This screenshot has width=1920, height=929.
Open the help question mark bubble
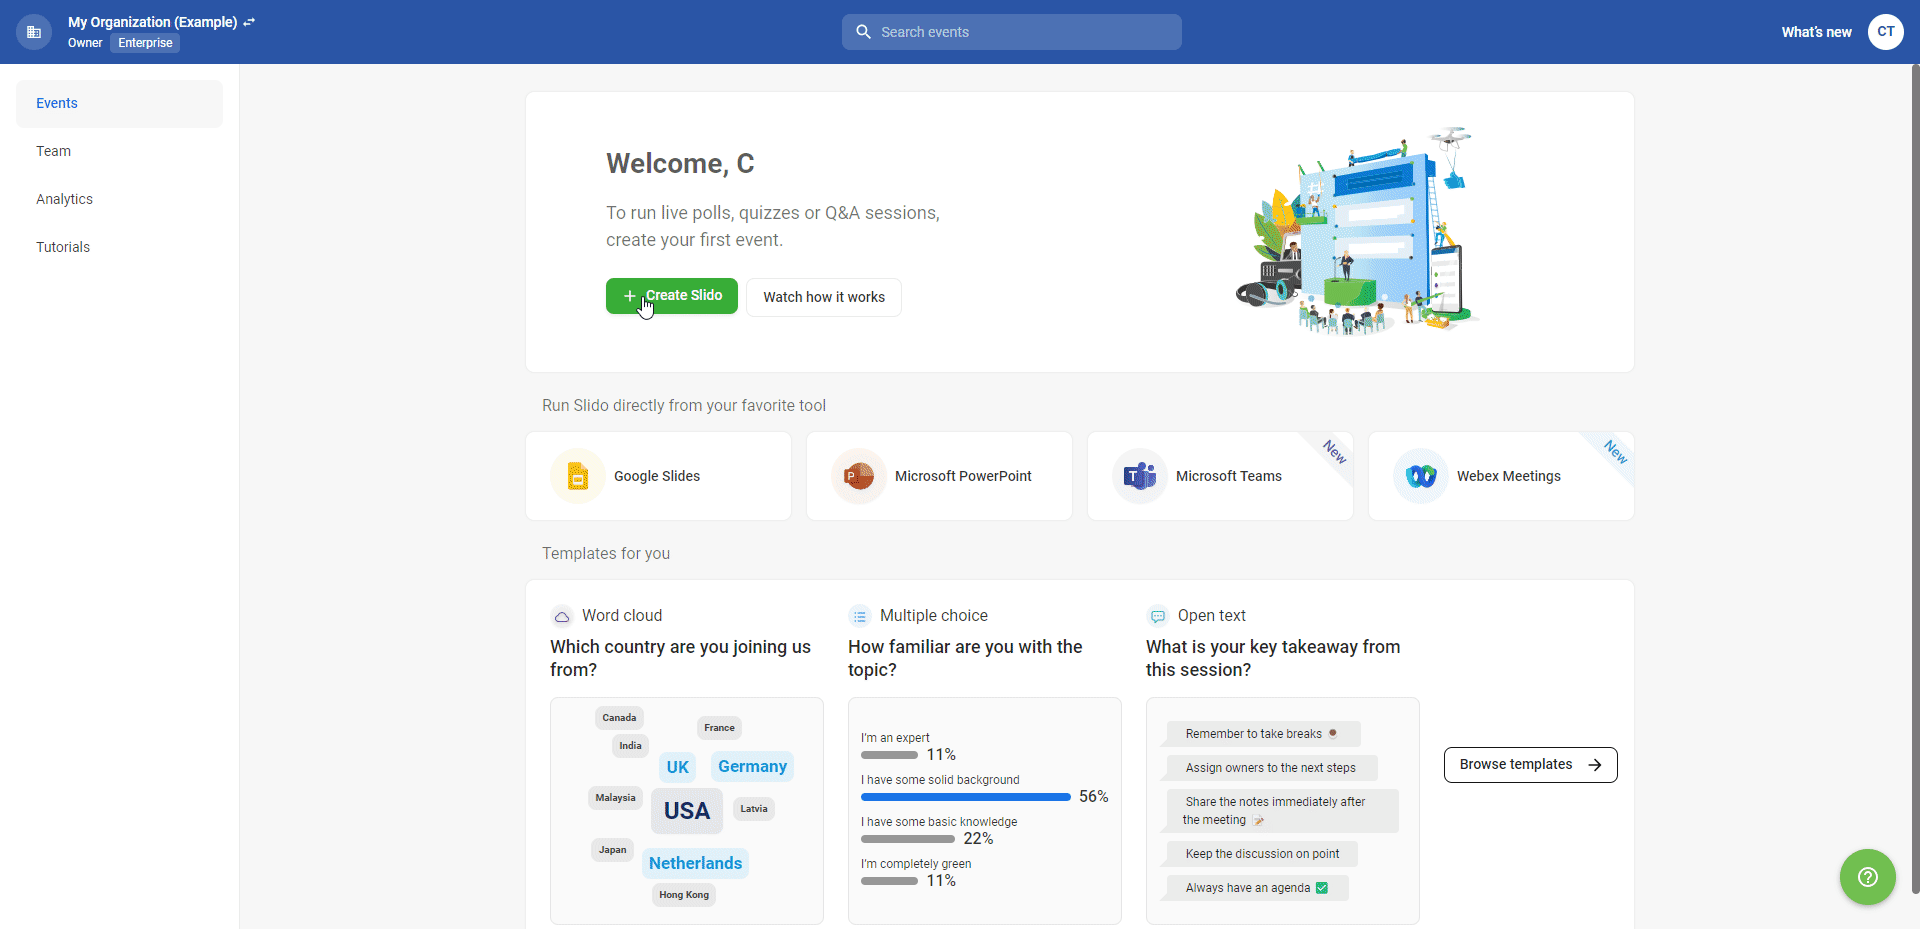1867,877
